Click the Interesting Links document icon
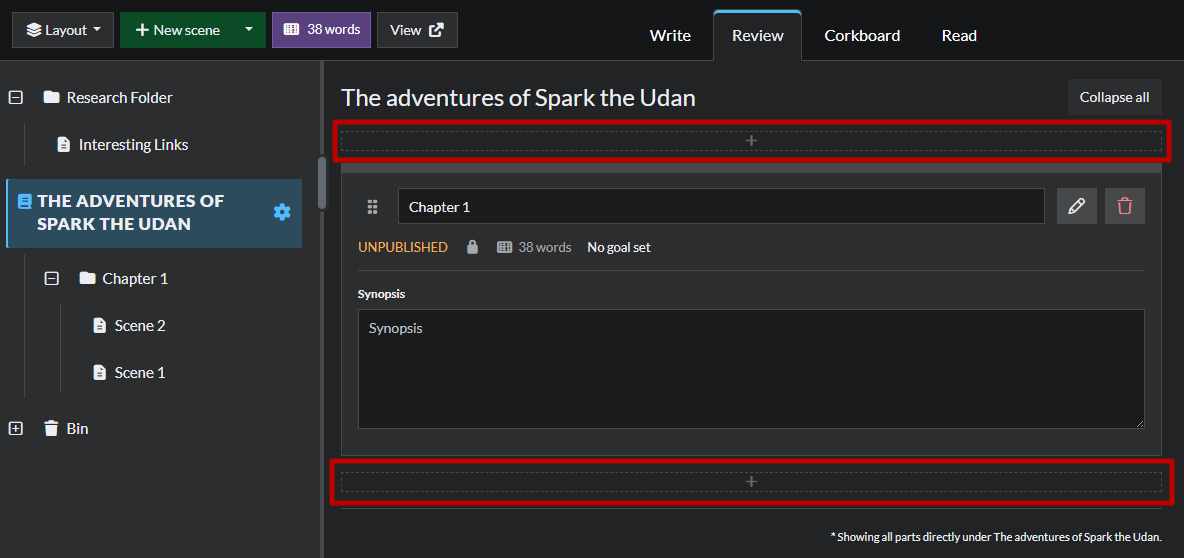 [64, 144]
